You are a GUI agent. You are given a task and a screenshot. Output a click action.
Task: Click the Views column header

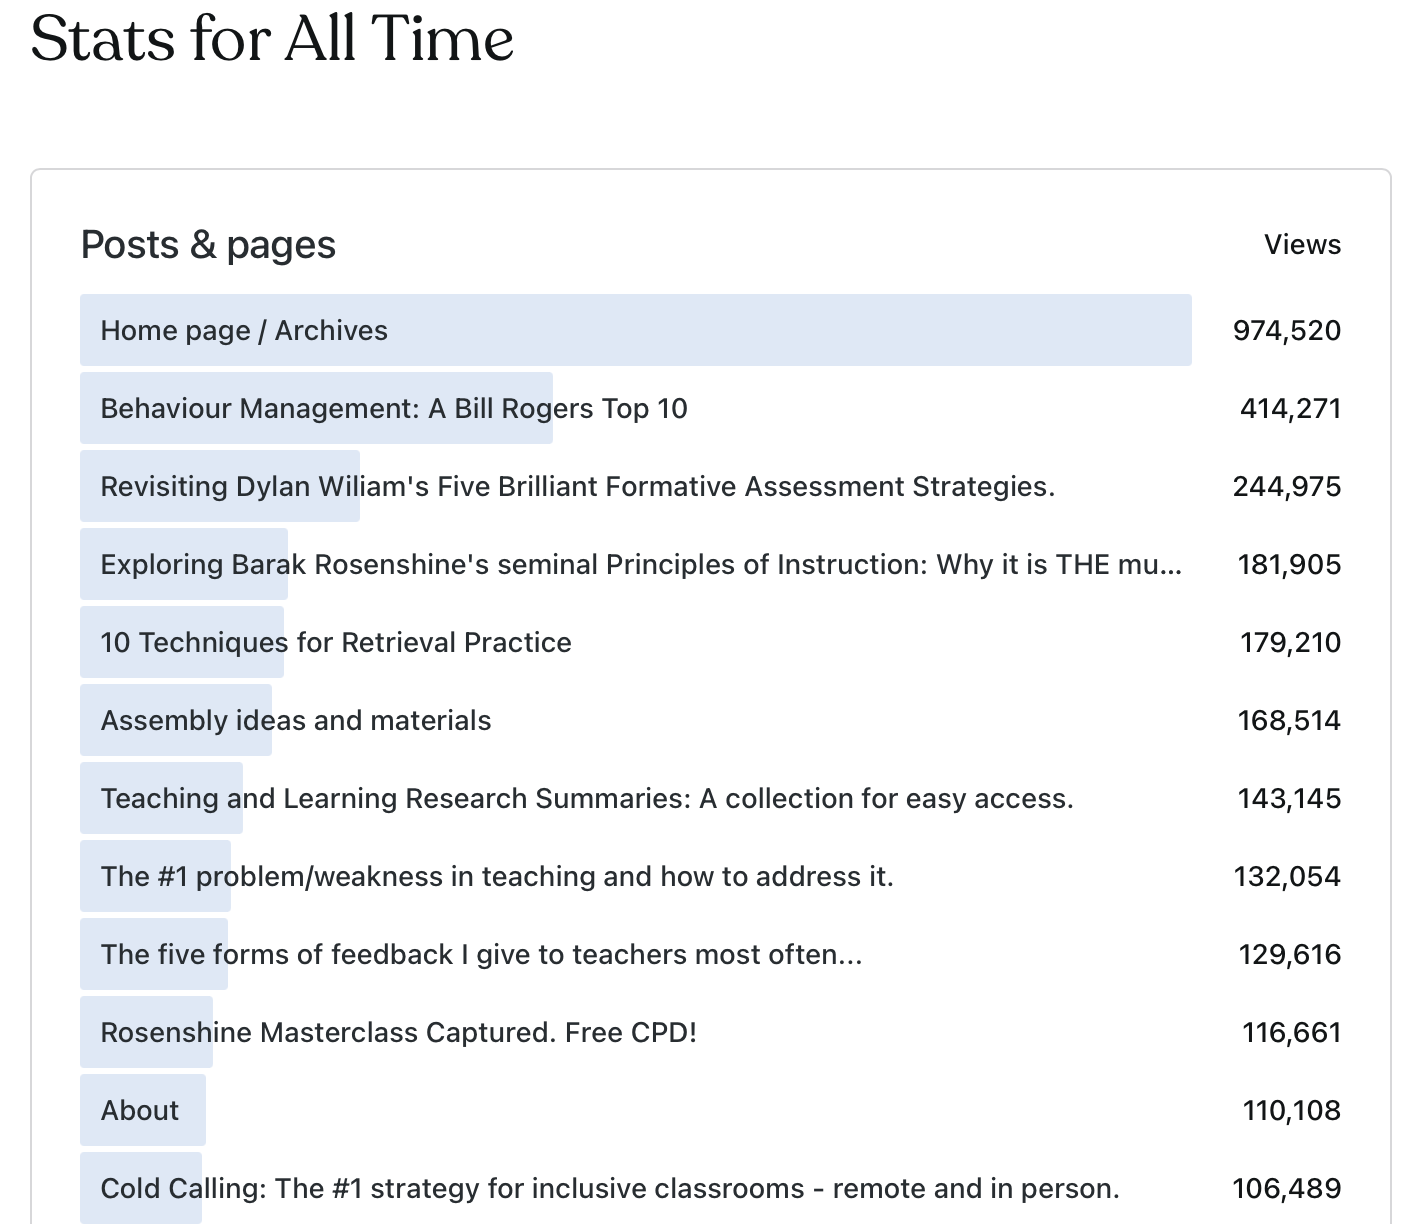point(1302,245)
